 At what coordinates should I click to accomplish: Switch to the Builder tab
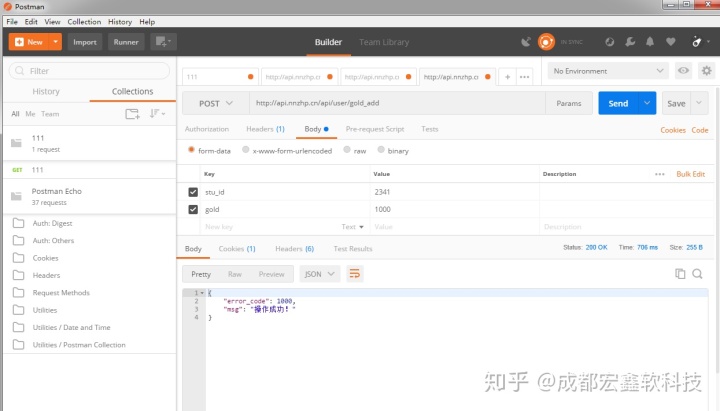coord(328,42)
